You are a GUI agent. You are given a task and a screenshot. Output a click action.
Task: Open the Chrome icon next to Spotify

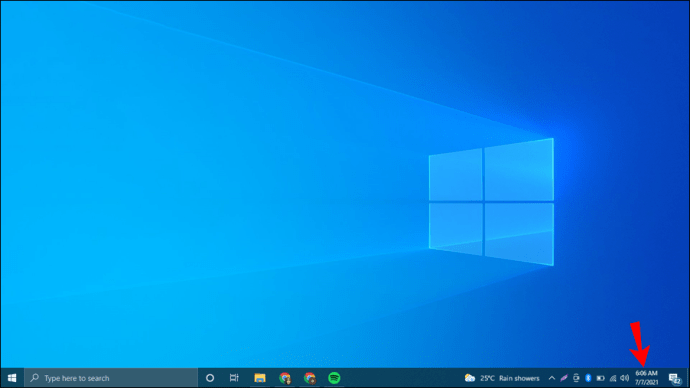(310, 378)
